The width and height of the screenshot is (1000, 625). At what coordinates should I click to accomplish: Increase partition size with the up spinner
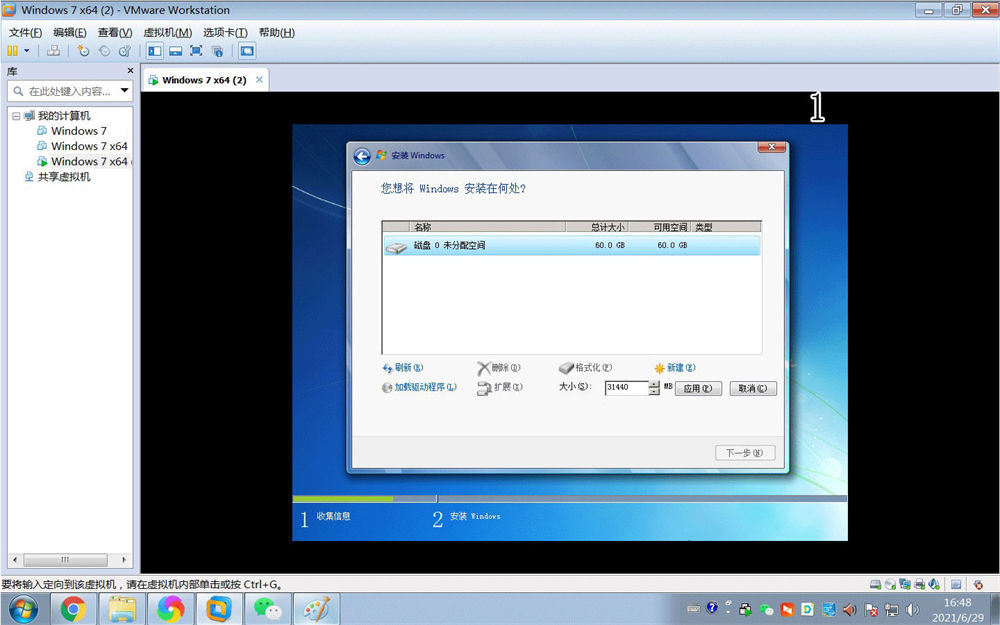[x=654, y=383]
